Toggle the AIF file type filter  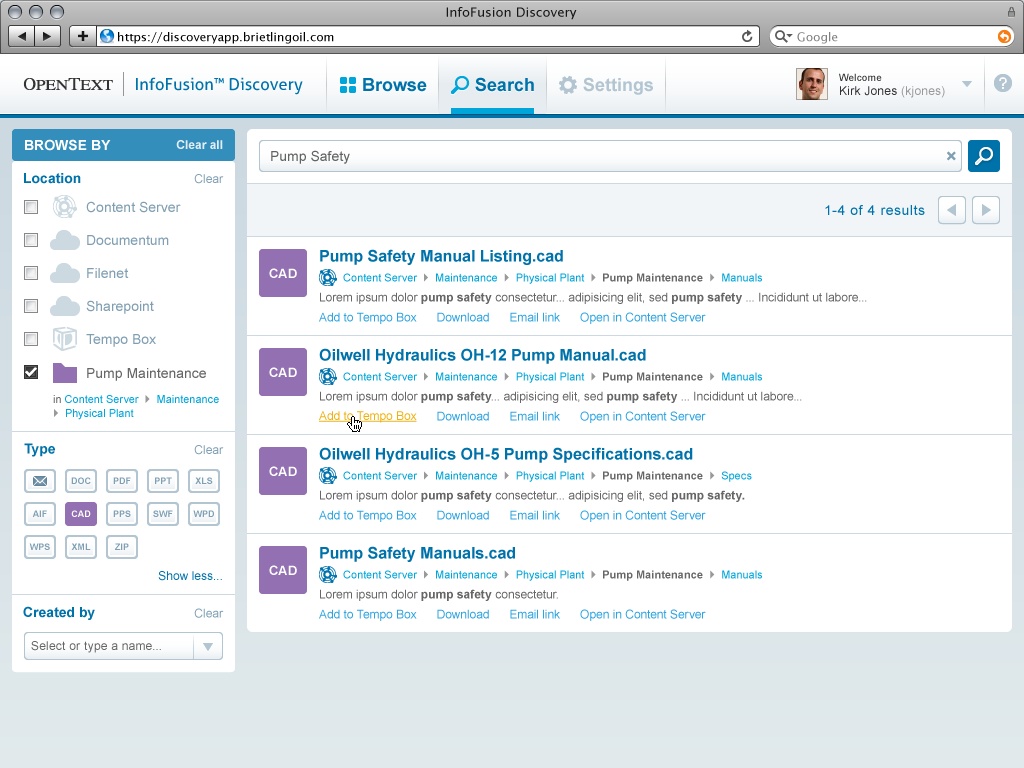tap(40, 514)
